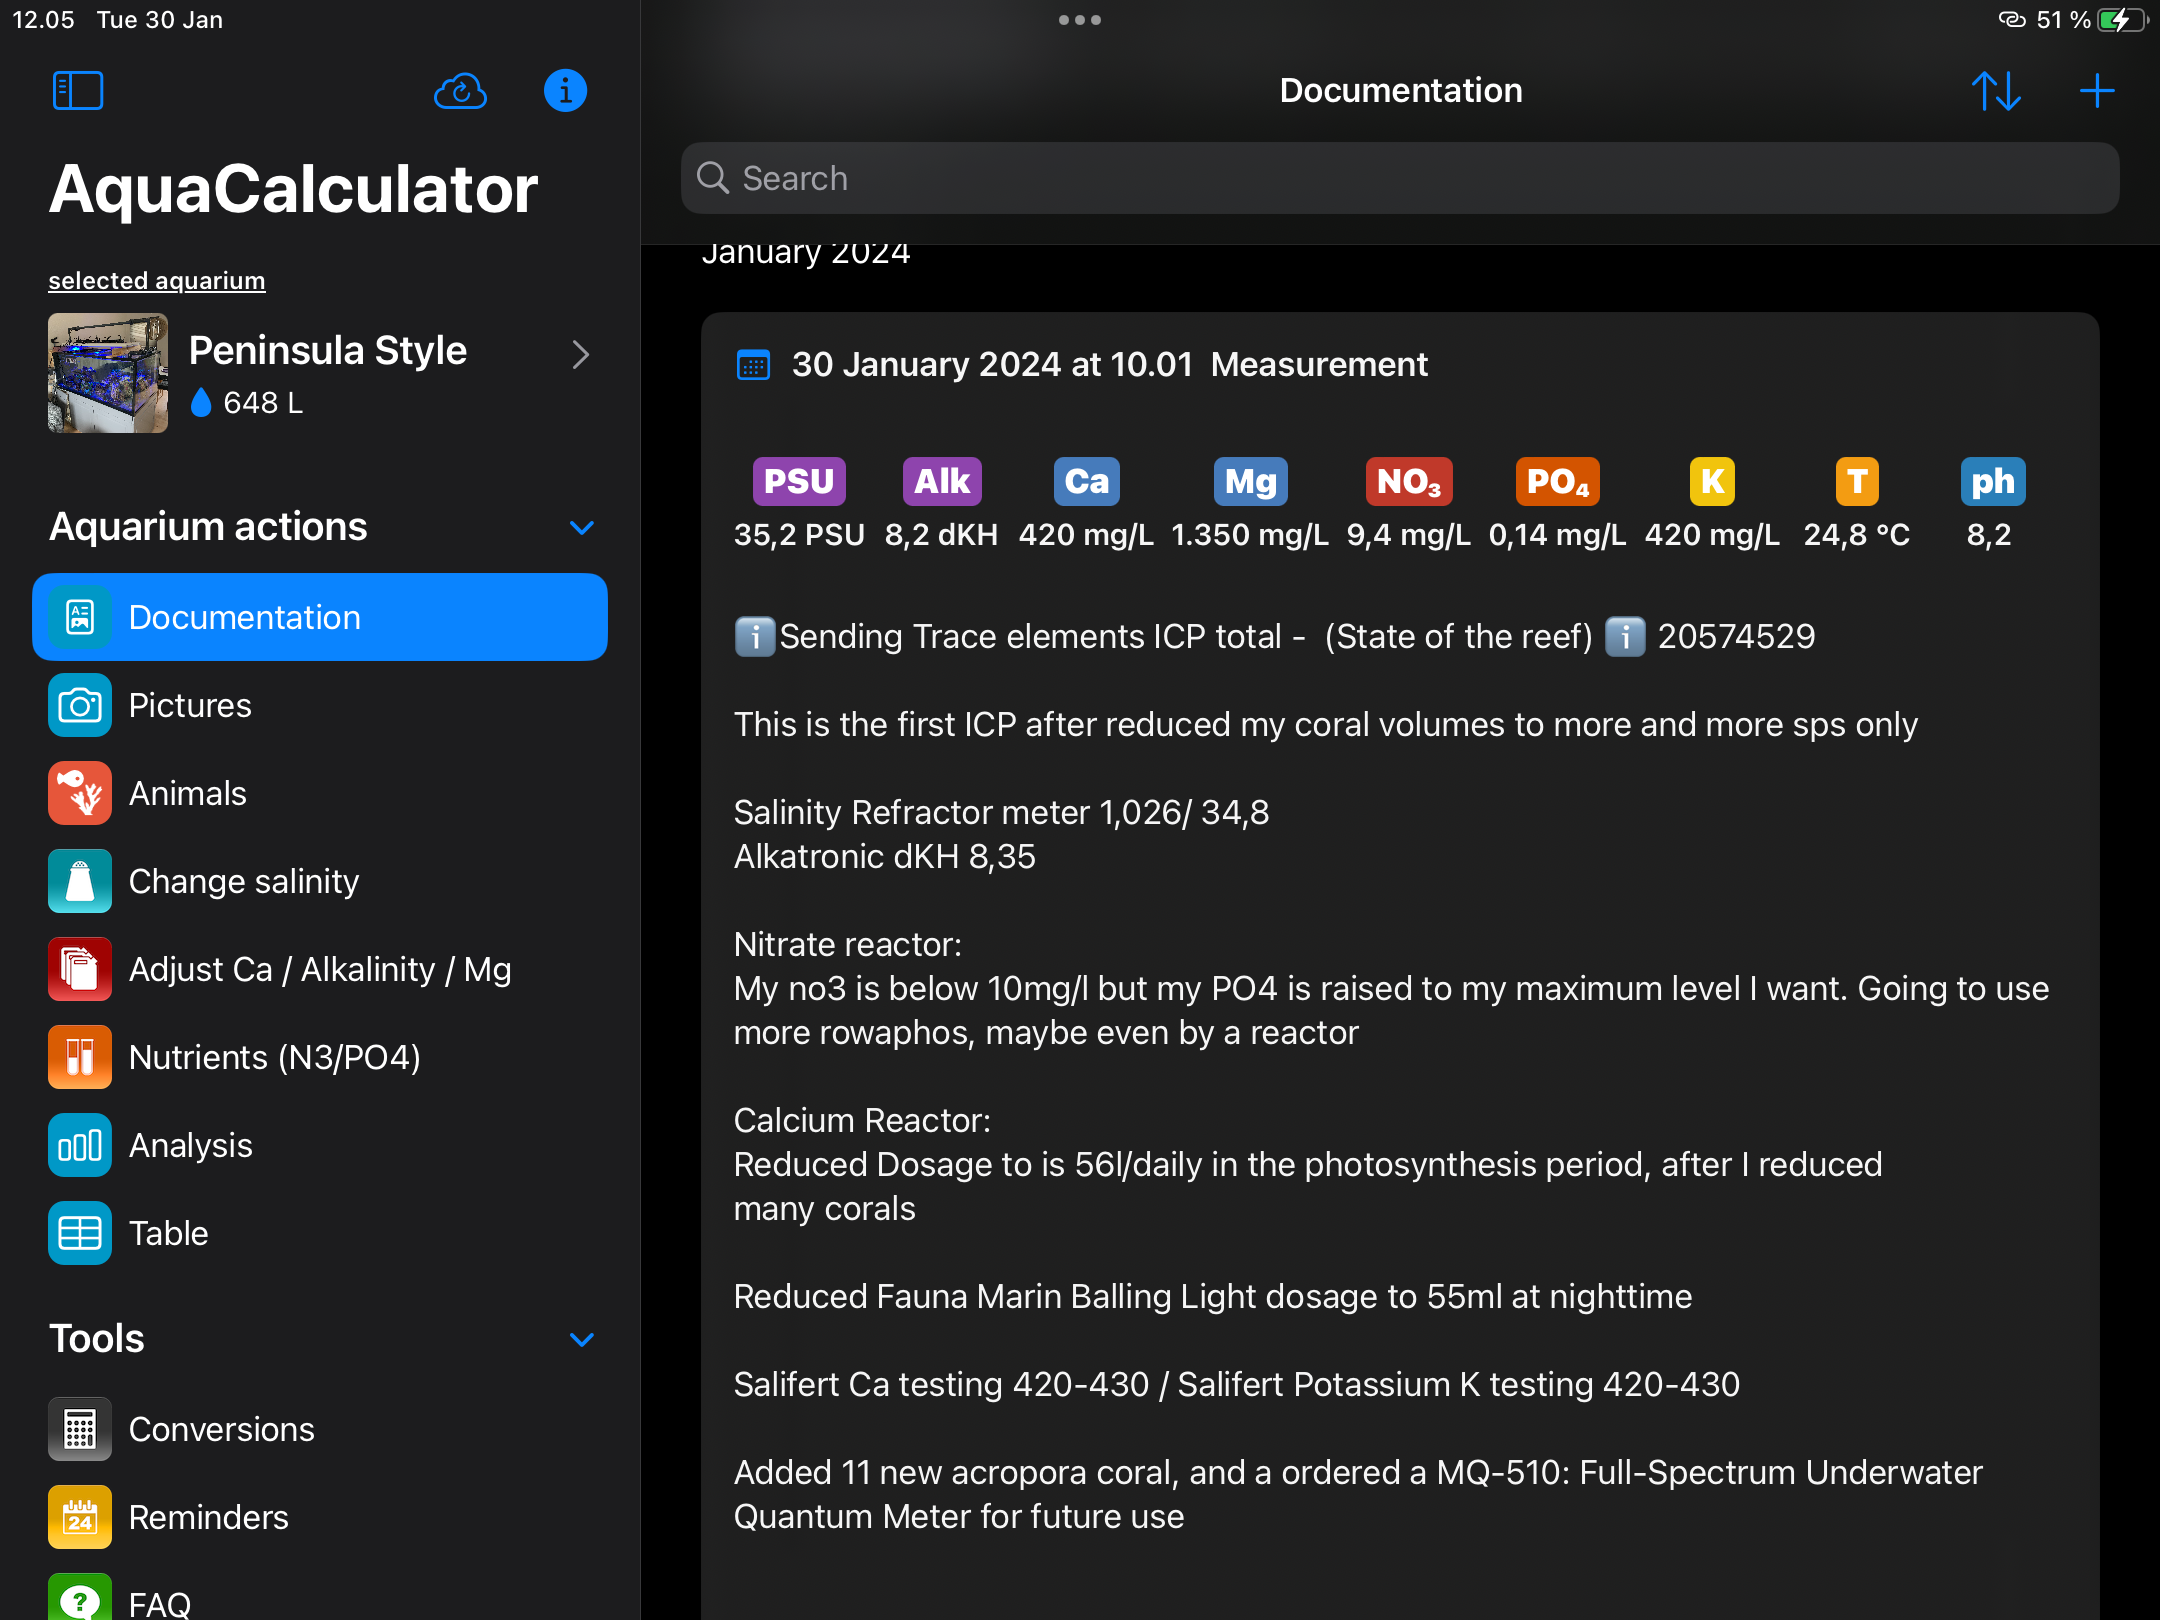Viewport: 2160px width, 1620px height.
Task: Open the Table view item
Action: tap(168, 1234)
